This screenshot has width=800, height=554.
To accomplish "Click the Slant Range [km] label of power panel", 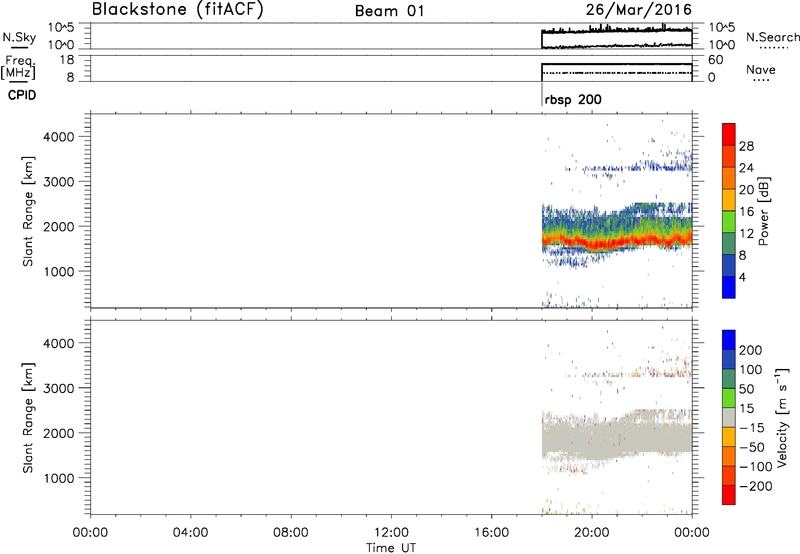I will click(28, 211).
